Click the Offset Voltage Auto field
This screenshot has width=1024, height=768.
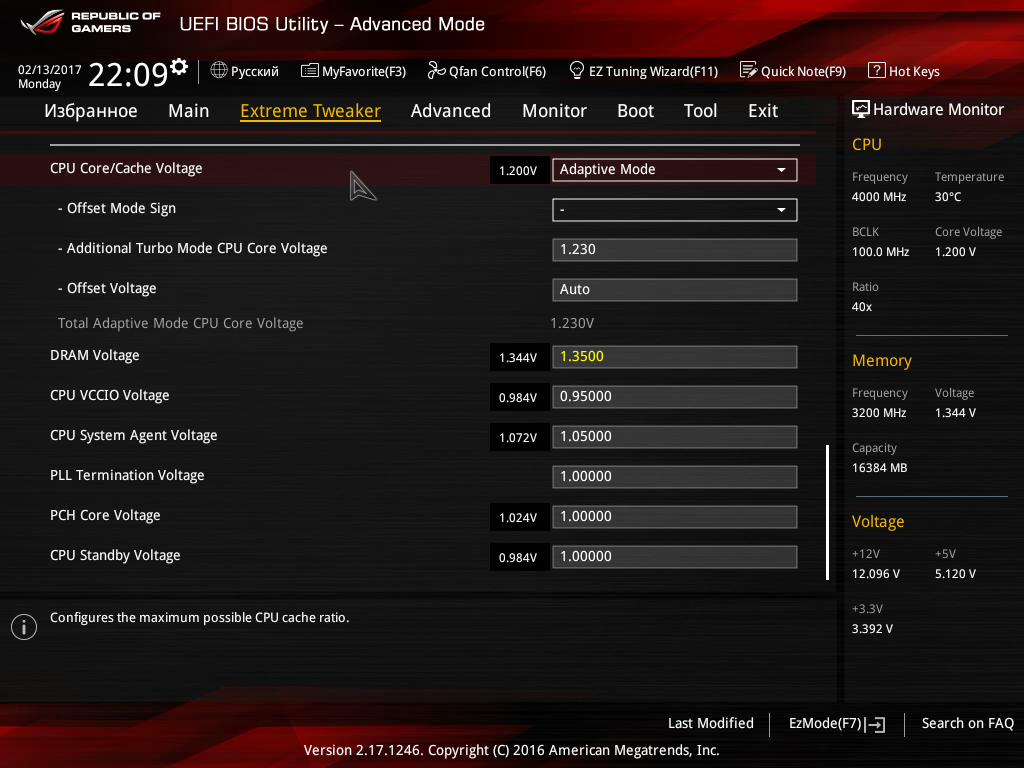click(675, 289)
